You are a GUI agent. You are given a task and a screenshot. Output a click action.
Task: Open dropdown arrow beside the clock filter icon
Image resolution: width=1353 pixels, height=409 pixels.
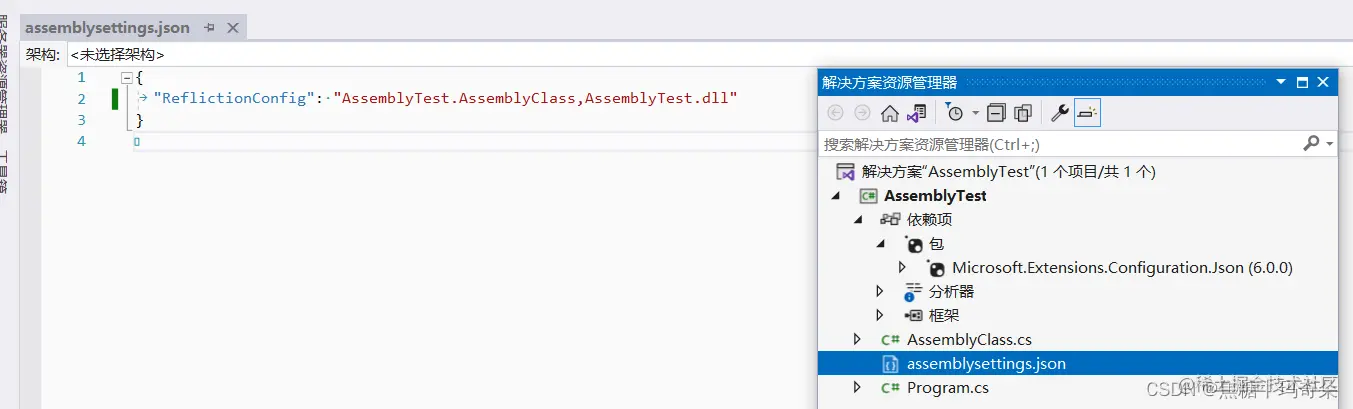tap(975, 114)
